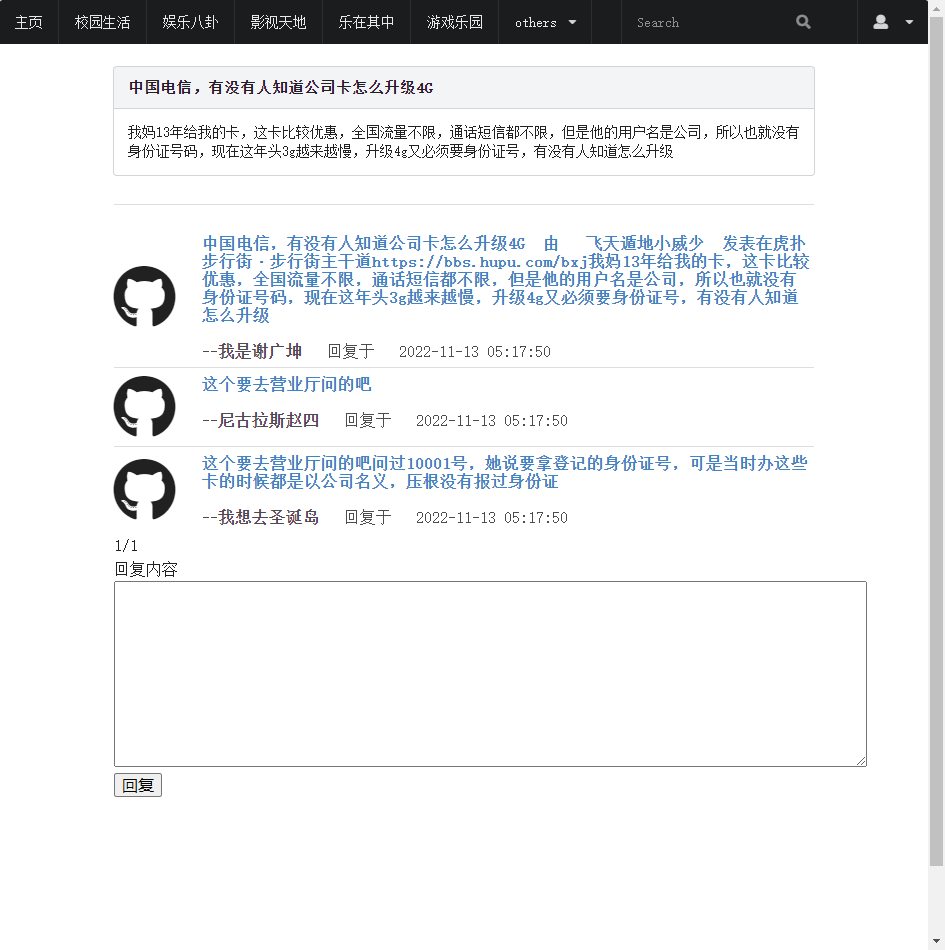This screenshot has height=950, width=945.
Task: Switch to the 校园生活 section
Action: [x=102, y=22]
